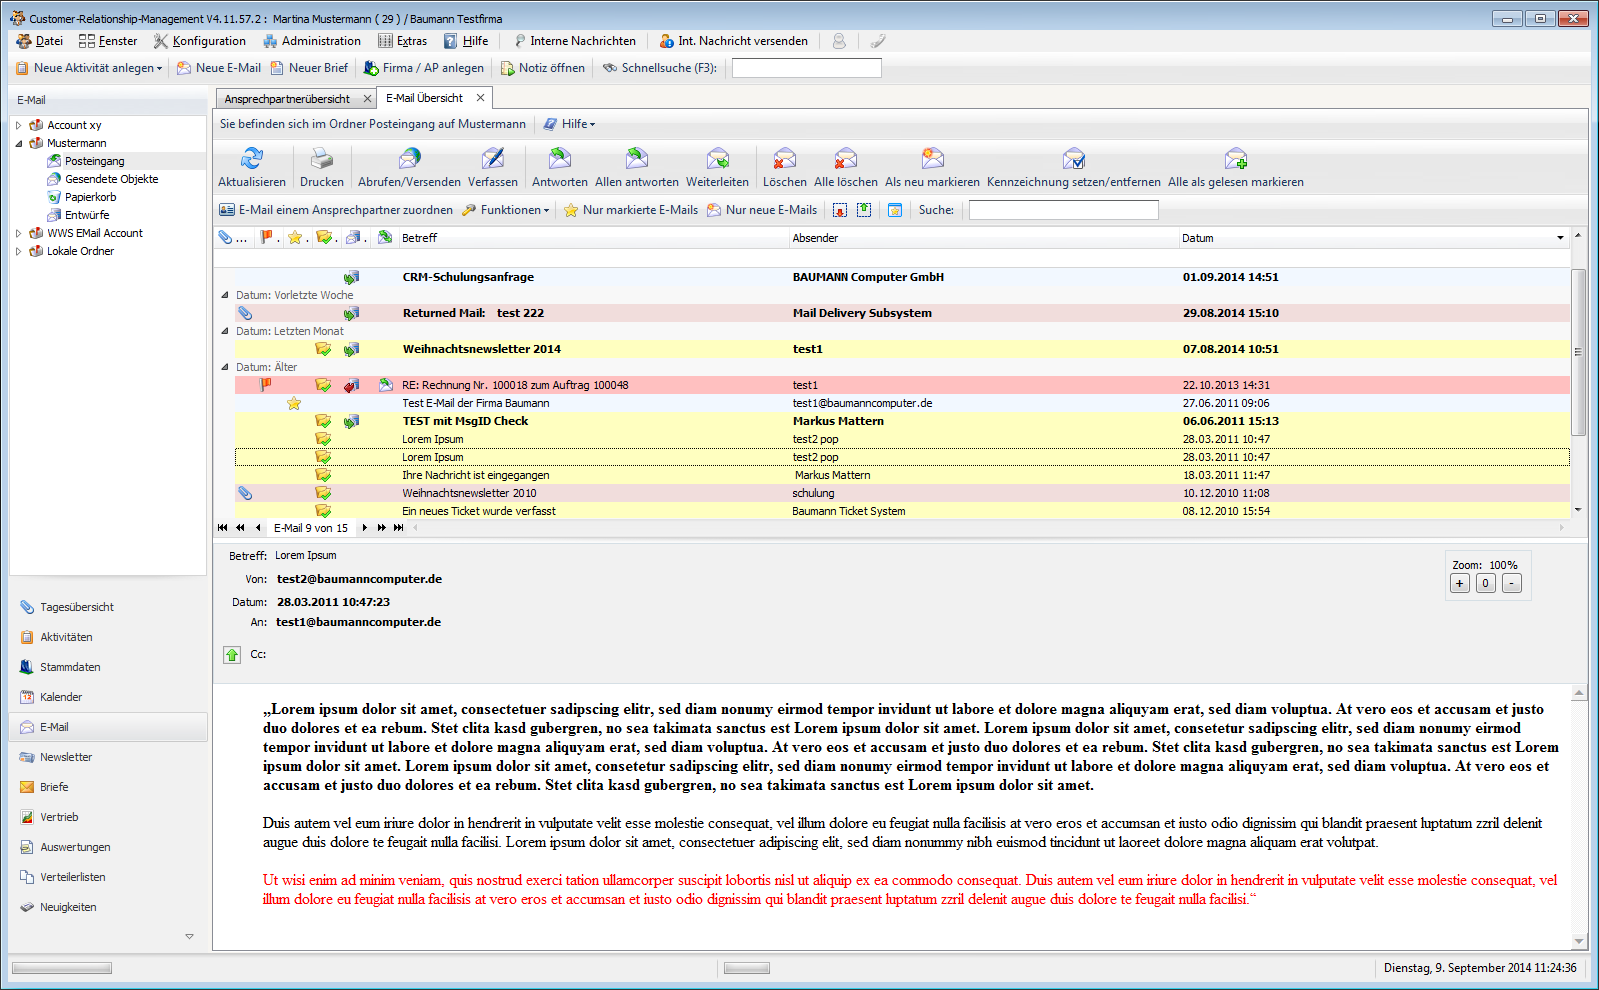This screenshot has height=990, width=1599.
Task: Open Kalender in the left navigation
Action: (61, 697)
